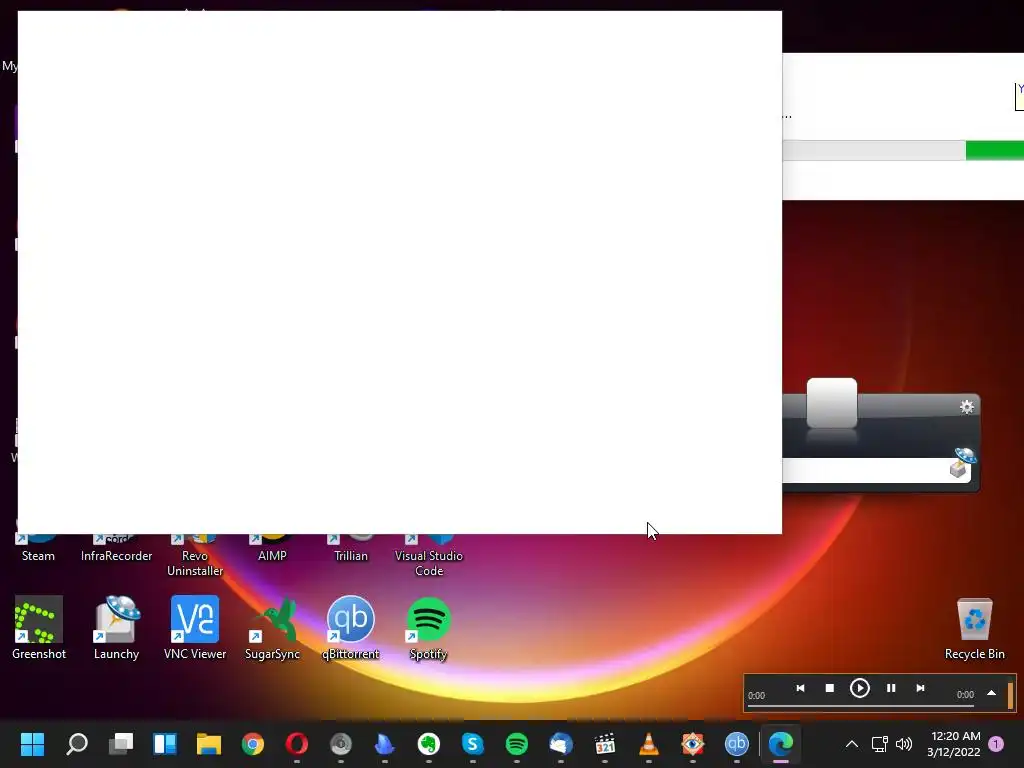Select the Visual Studio Code shortcut label
Viewport: 1024px width, 768px height.
pos(428,563)
